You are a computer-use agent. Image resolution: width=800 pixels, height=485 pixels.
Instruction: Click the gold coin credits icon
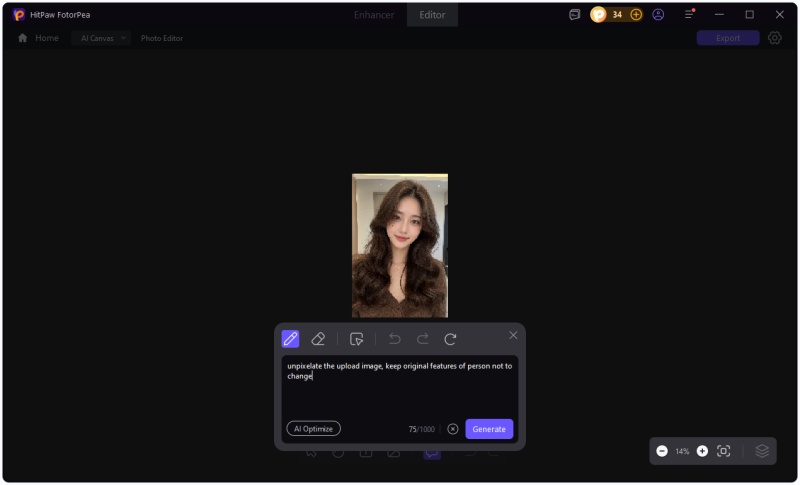[598, 15]
